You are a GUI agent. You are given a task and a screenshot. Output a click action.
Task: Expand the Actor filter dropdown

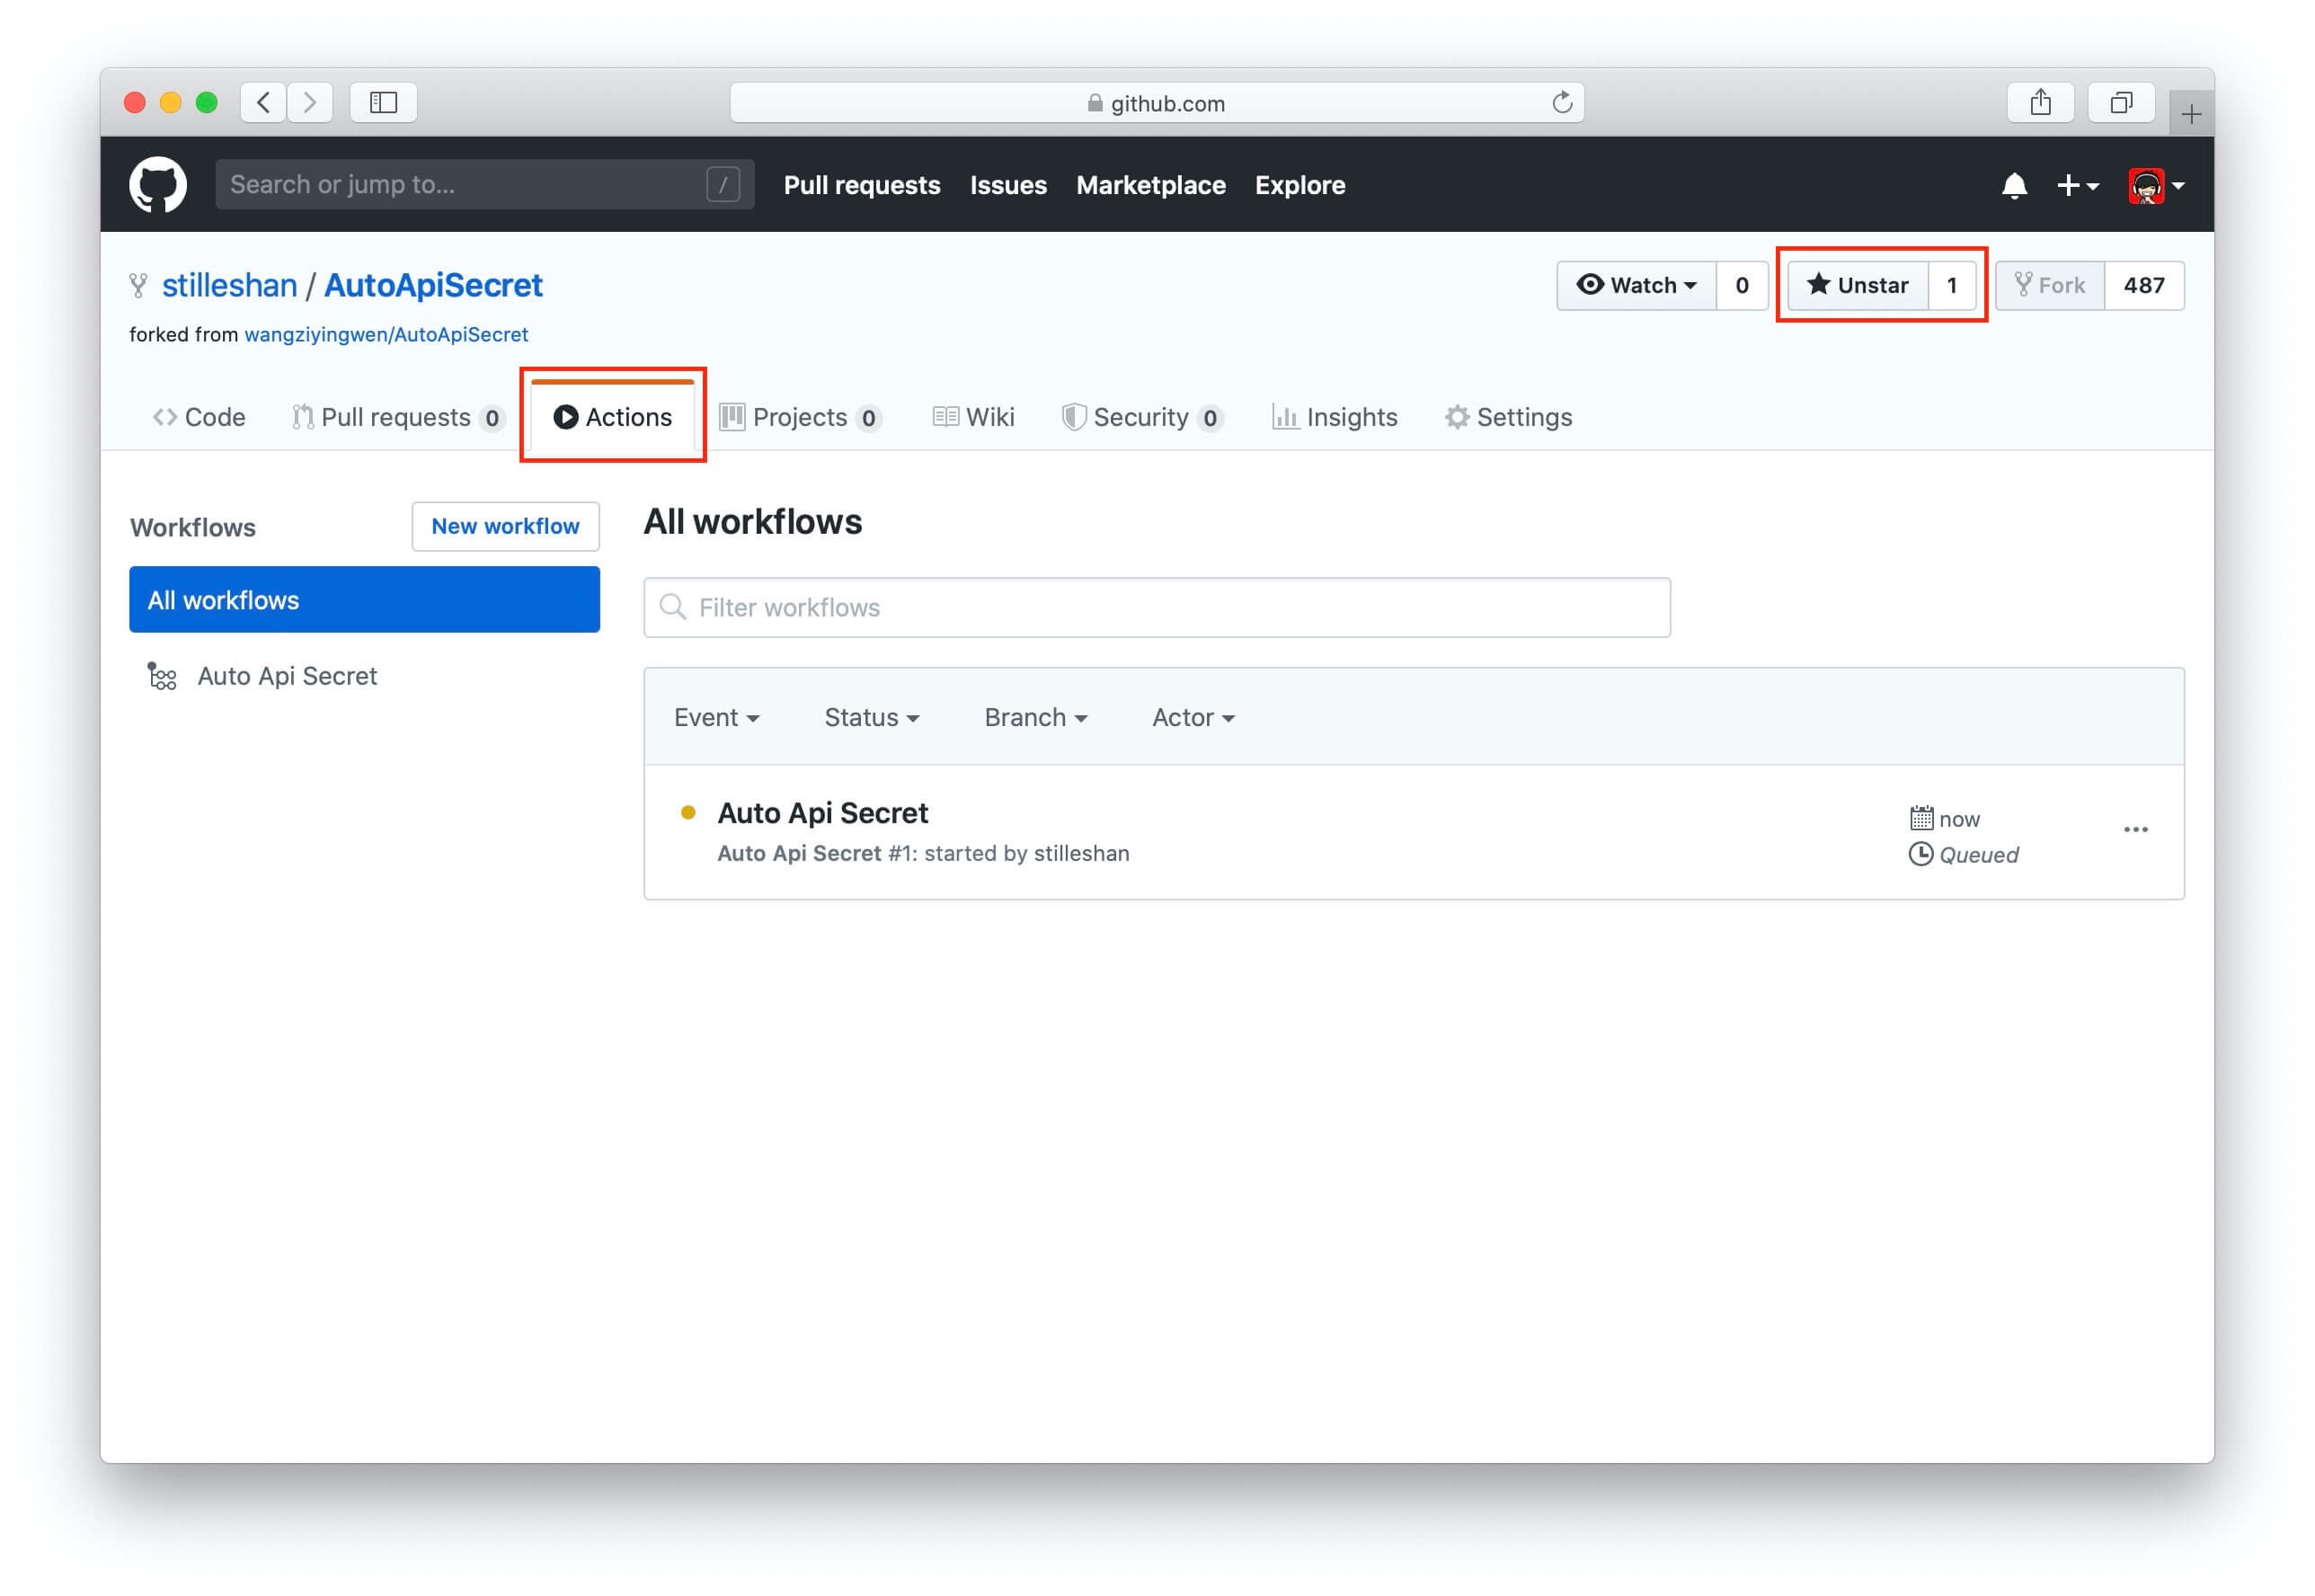pyautogui.click(x=1193, y=717)
